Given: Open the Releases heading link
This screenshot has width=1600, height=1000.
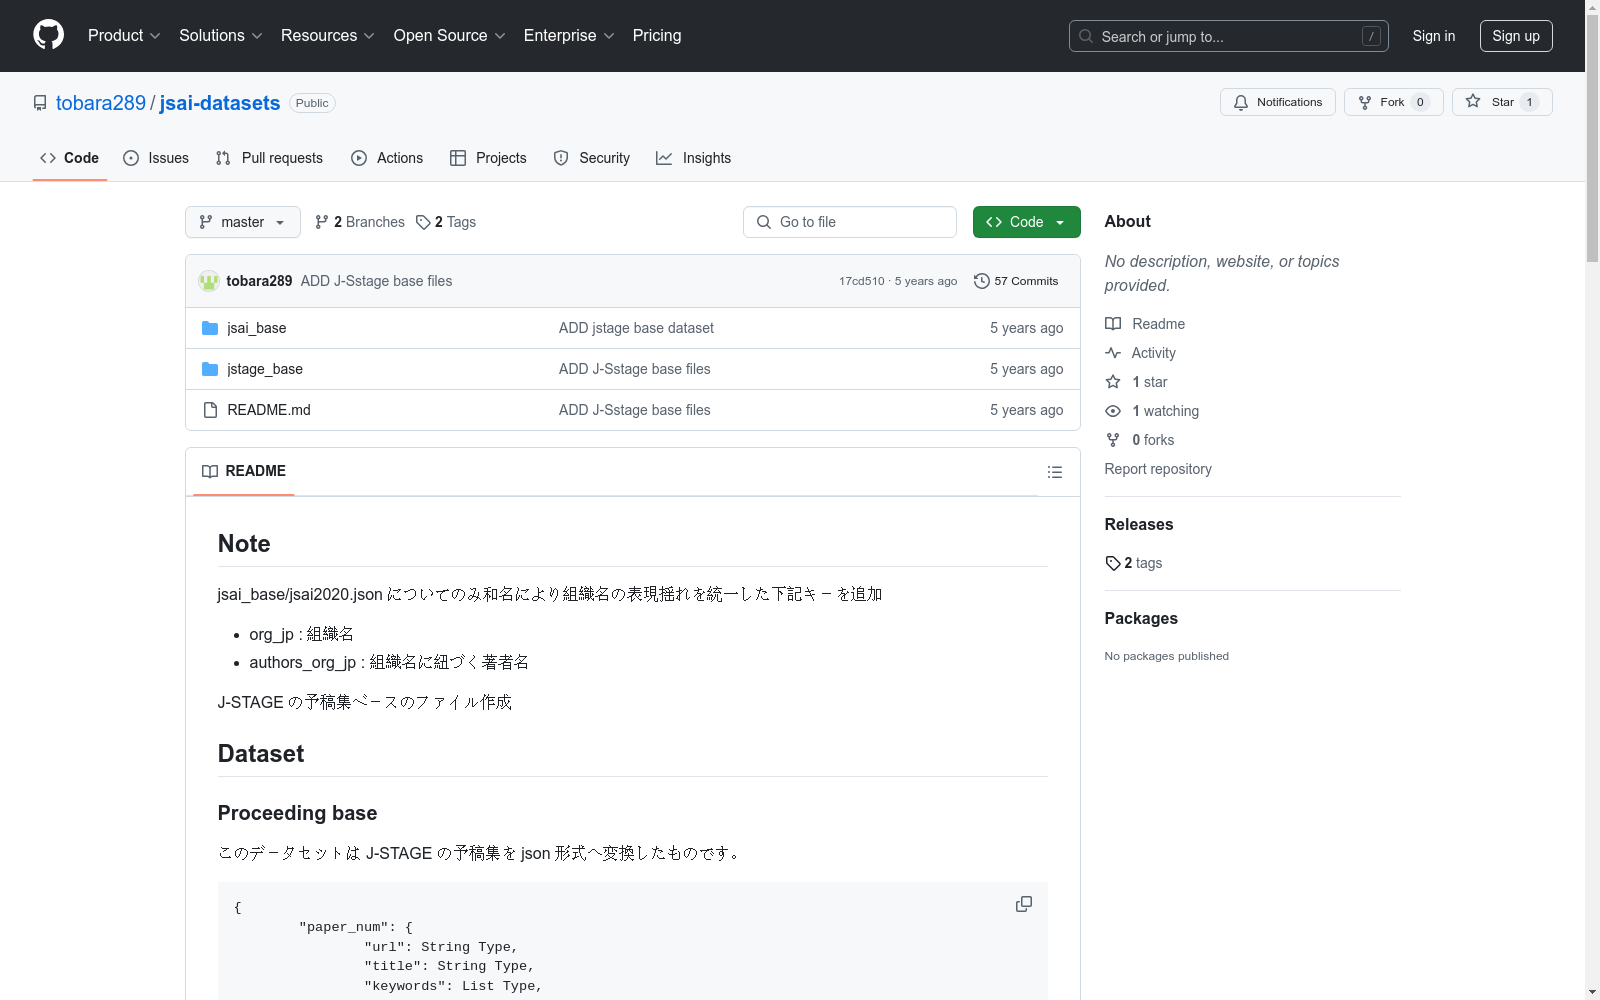Looking at the screenshot, I should (1139, 524).
